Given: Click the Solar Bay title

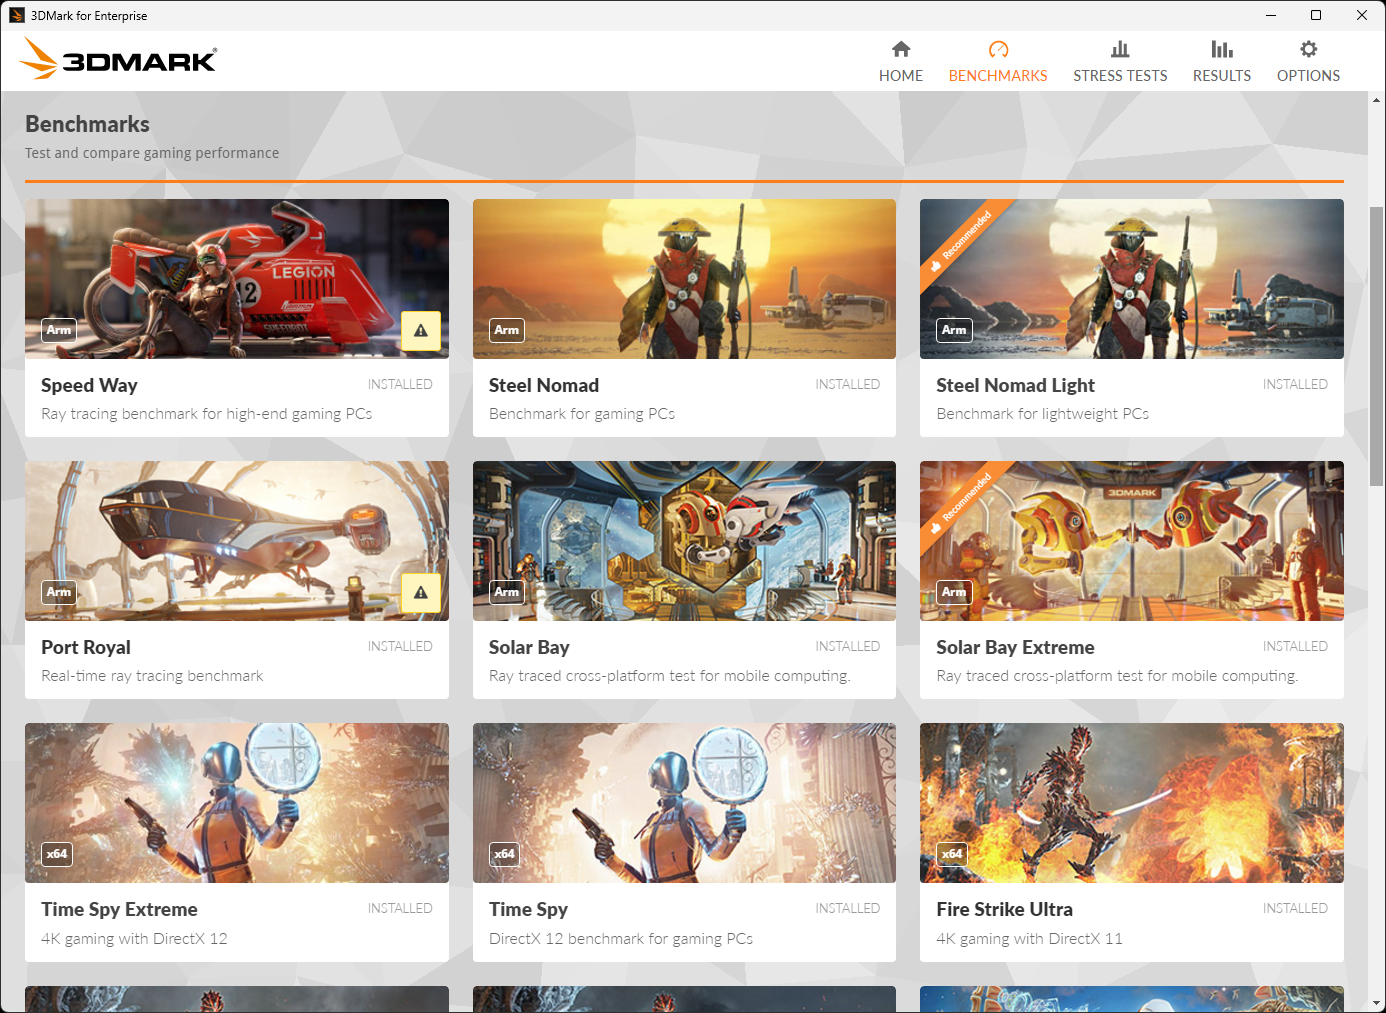Looking at the screenshot, I should (529, 648).
